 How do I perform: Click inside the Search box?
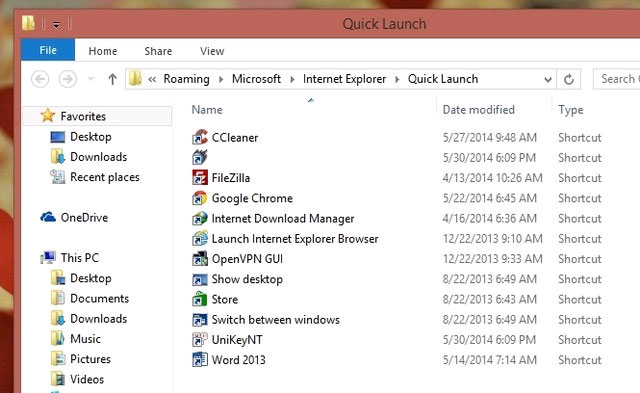point(616,79)
